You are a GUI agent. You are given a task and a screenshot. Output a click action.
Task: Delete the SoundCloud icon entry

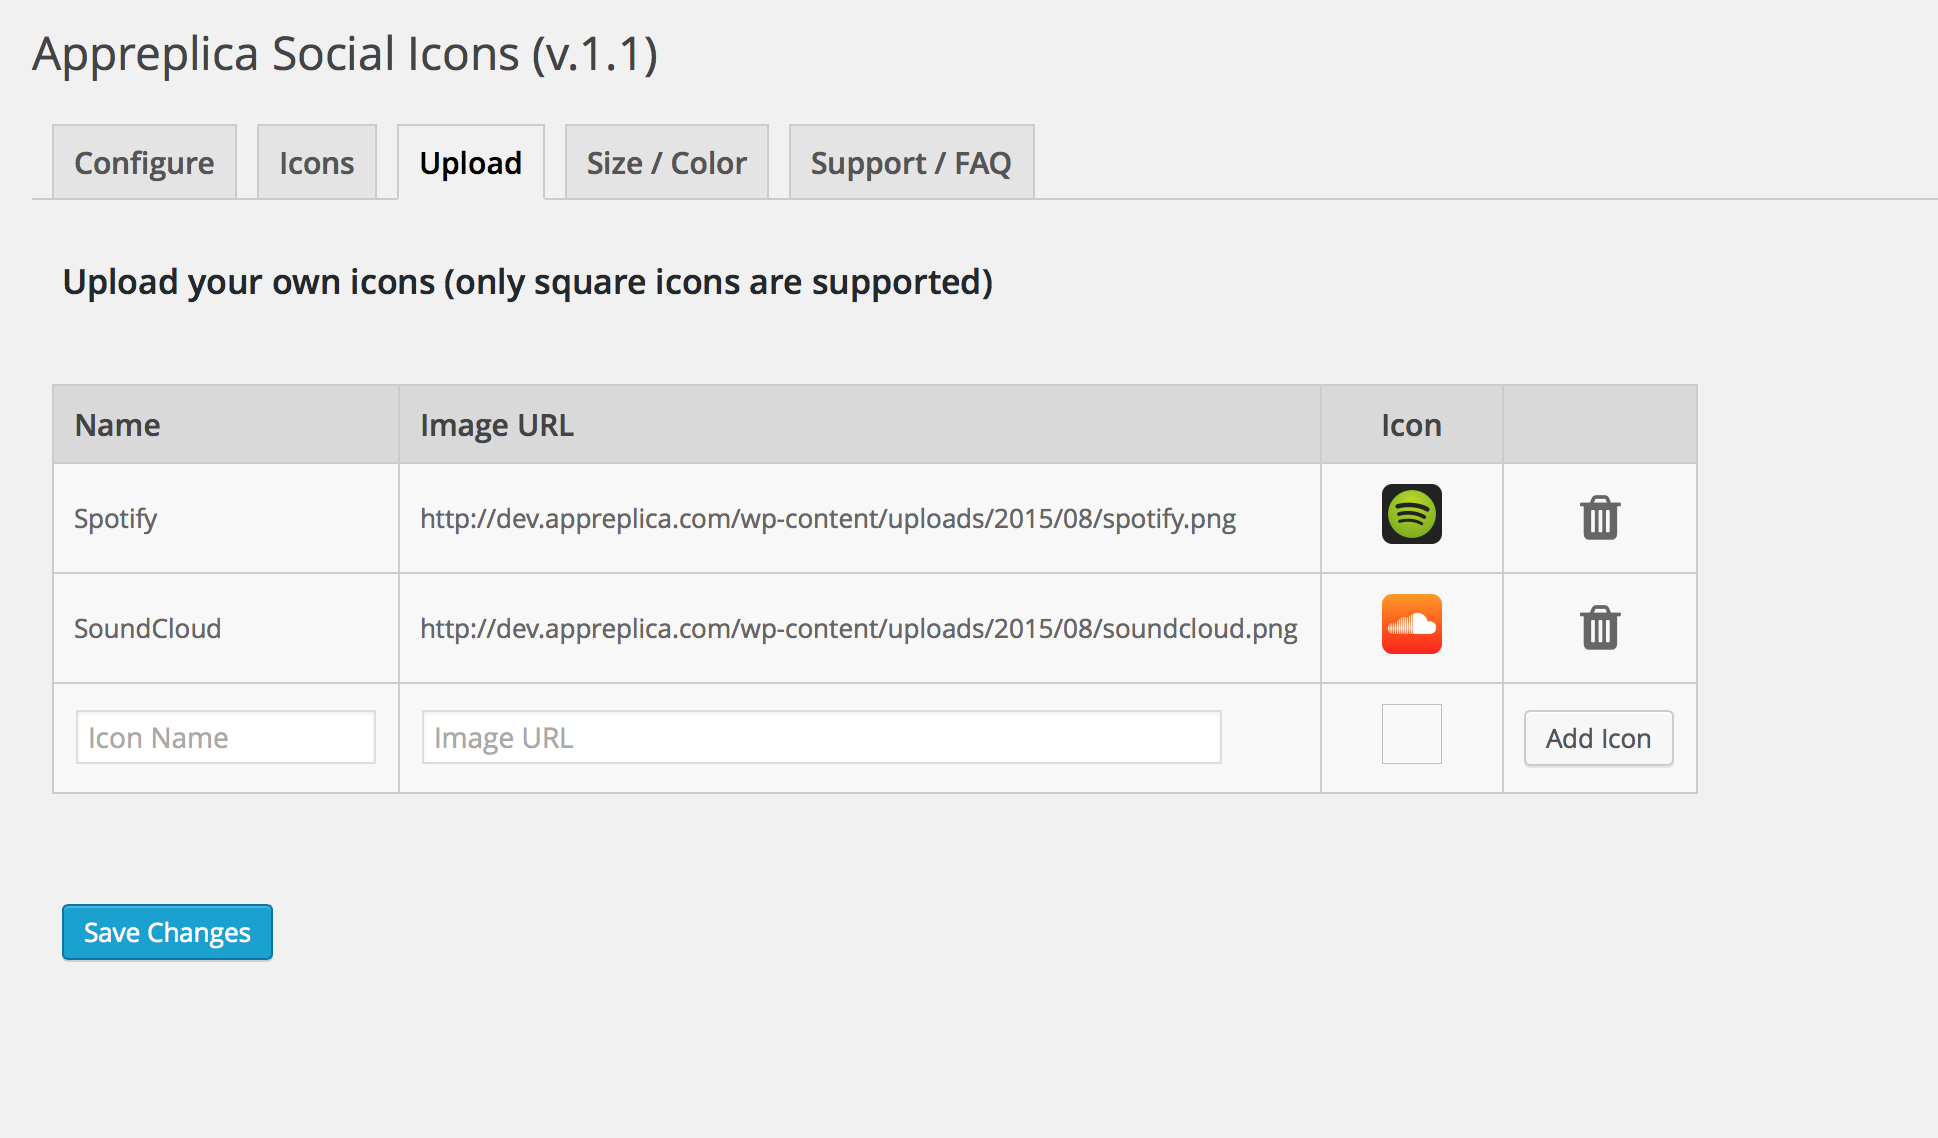pyautogui.click(x=1599, y=626)
